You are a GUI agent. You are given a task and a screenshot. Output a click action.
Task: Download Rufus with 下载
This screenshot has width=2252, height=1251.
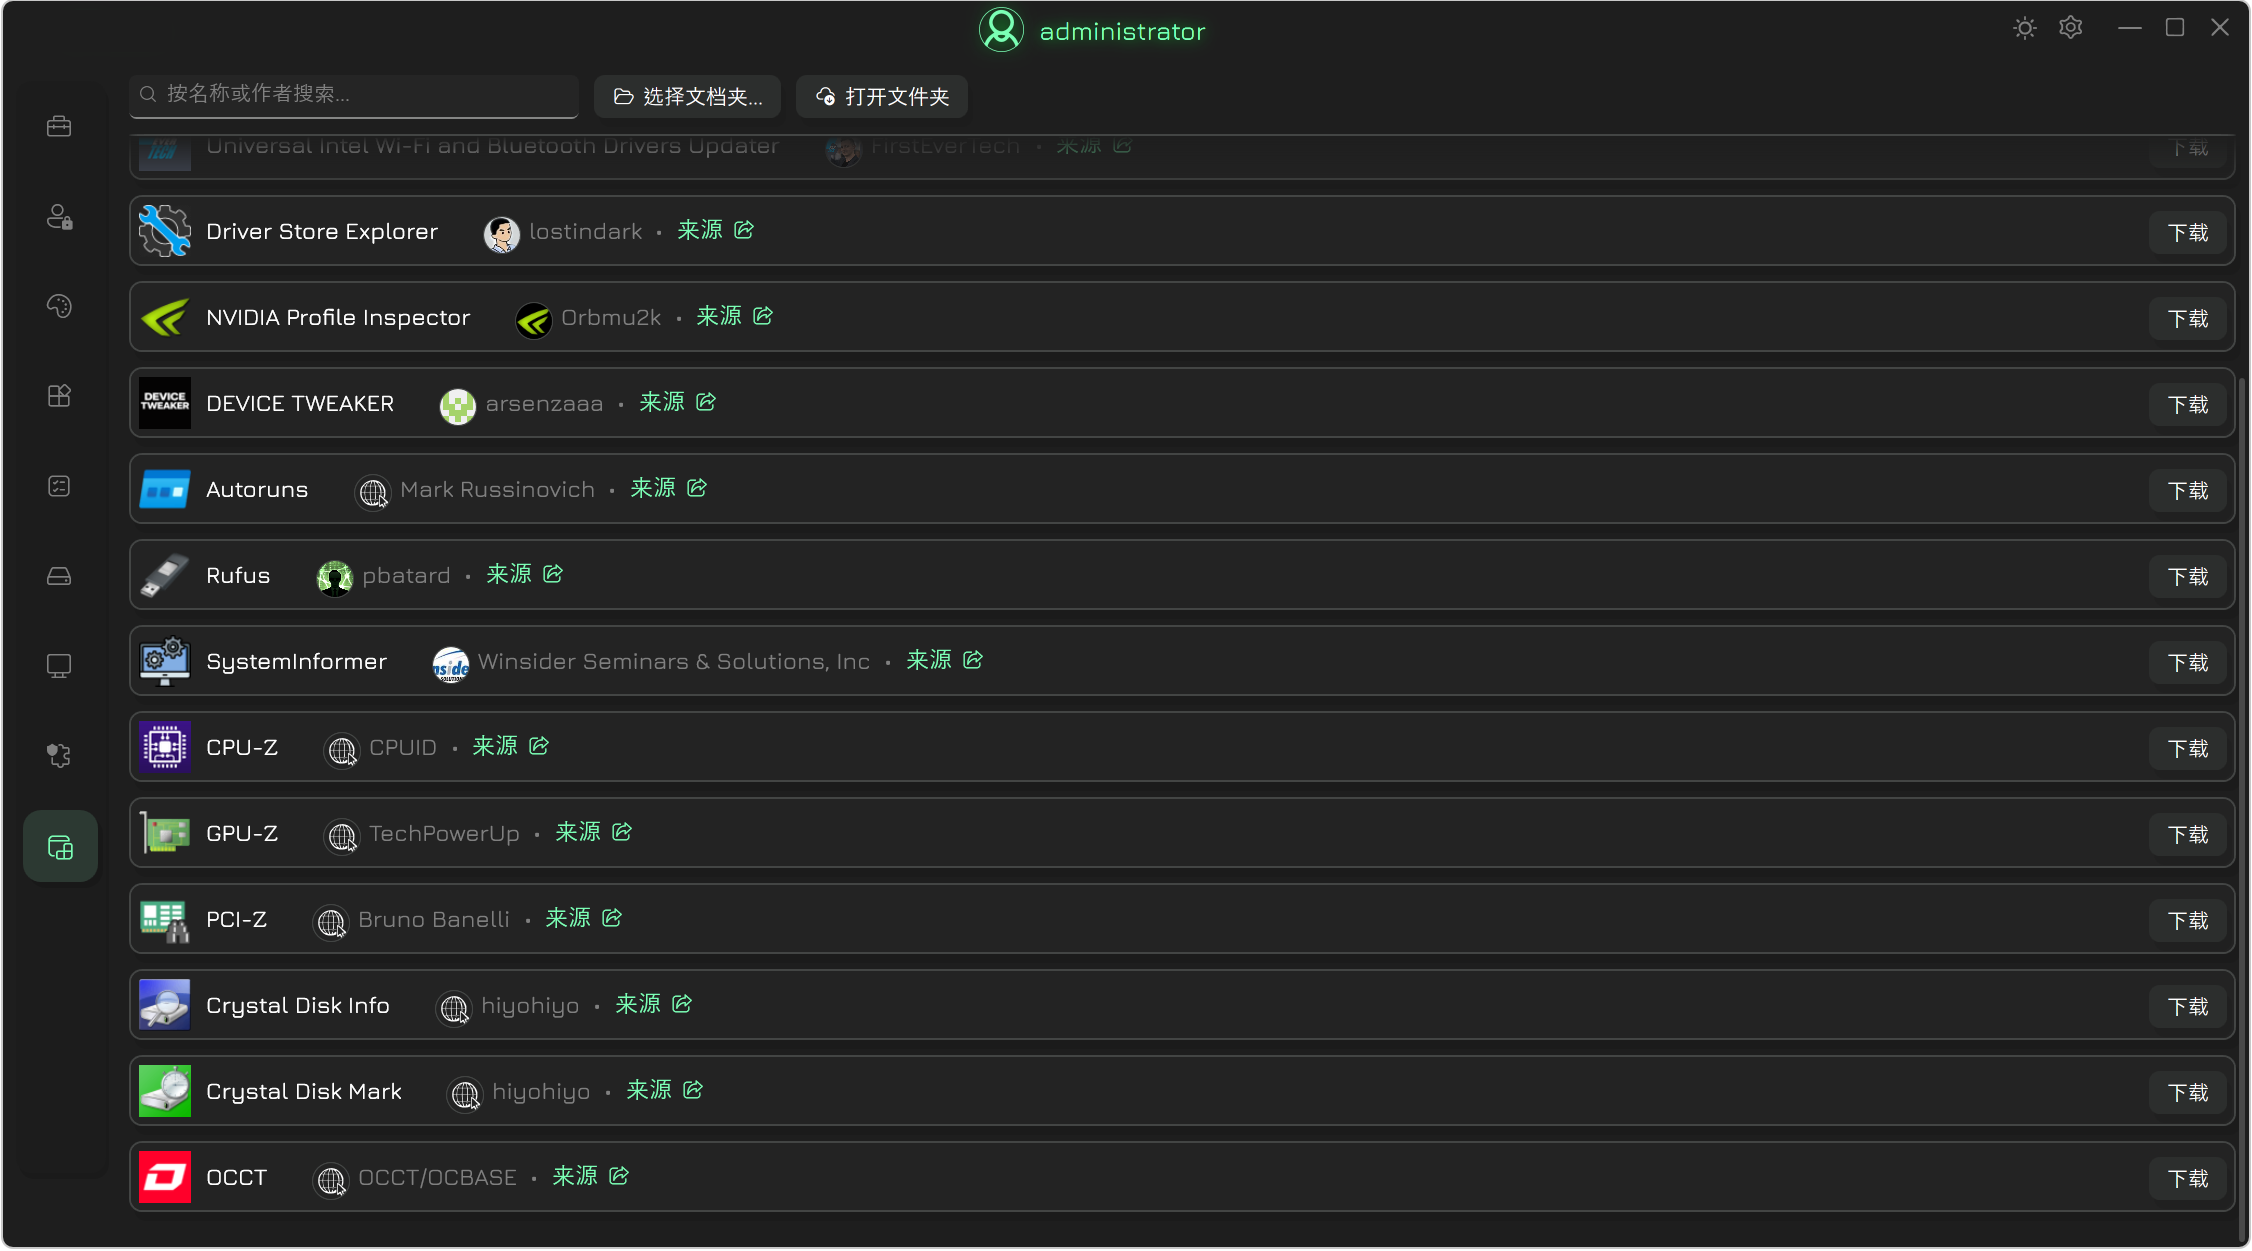(2188, 576)
